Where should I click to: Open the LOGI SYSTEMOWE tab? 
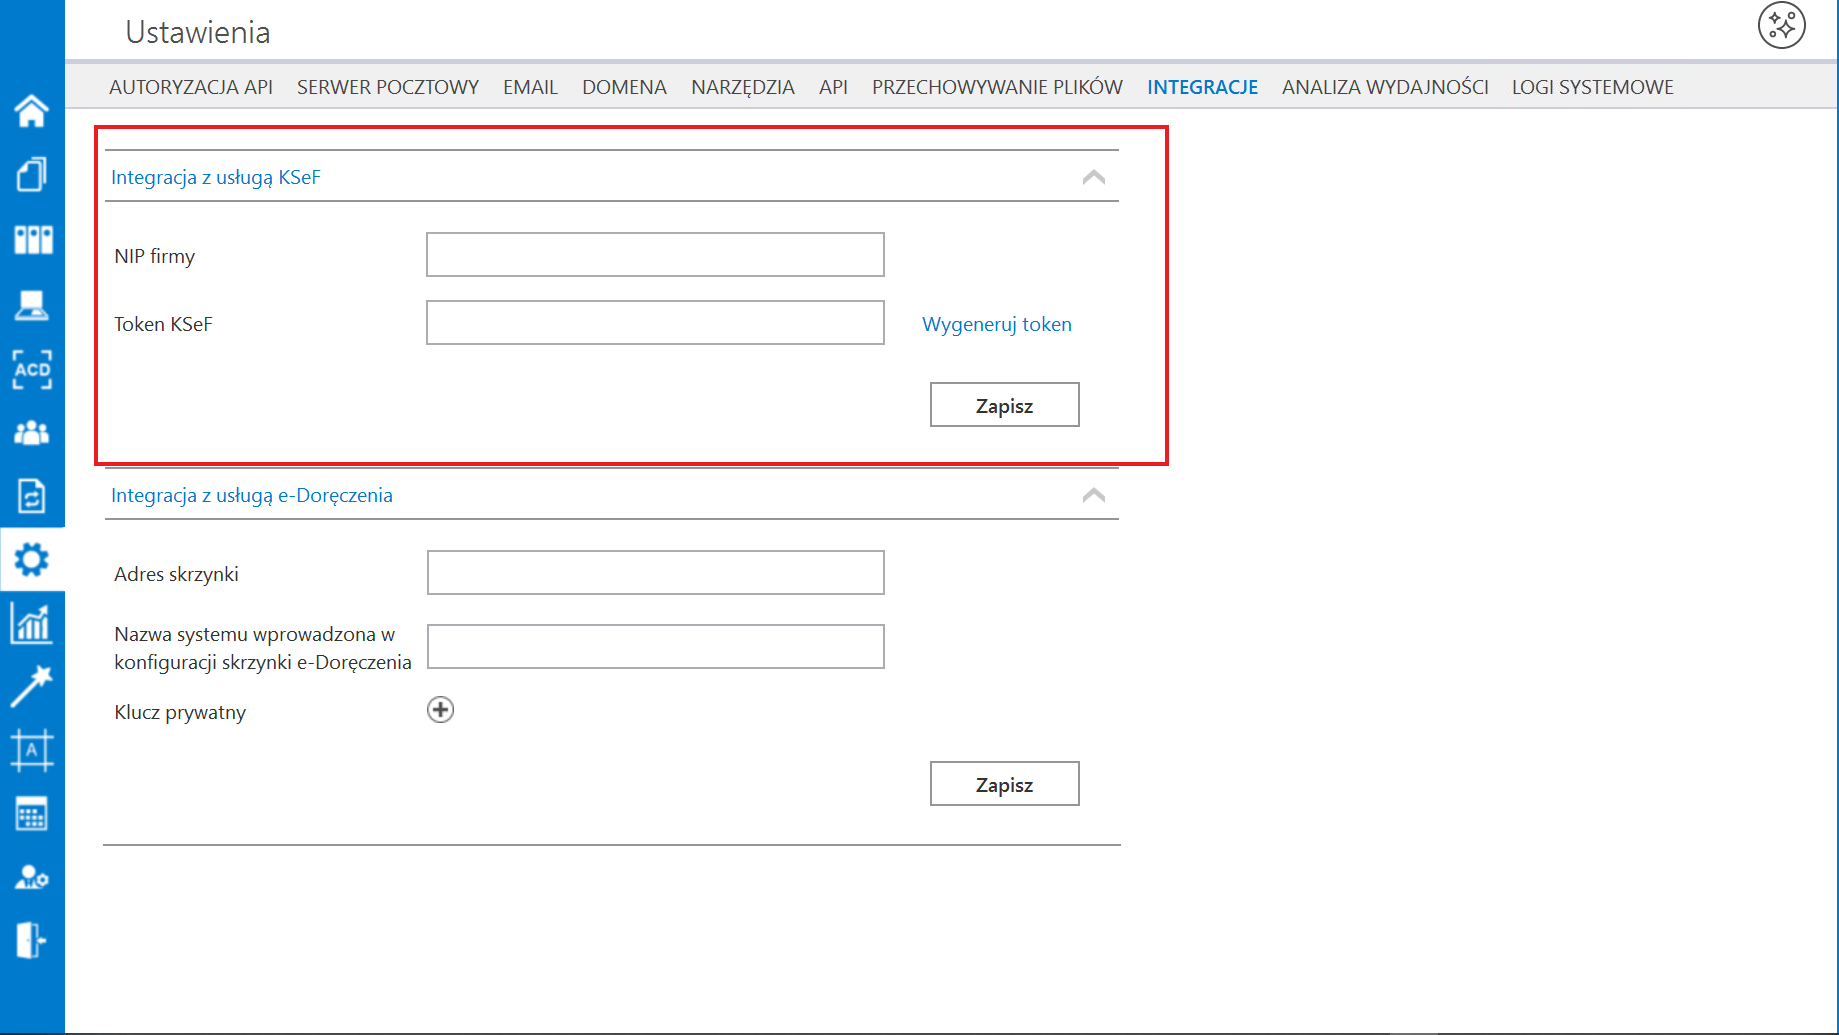coord(1592,87)
